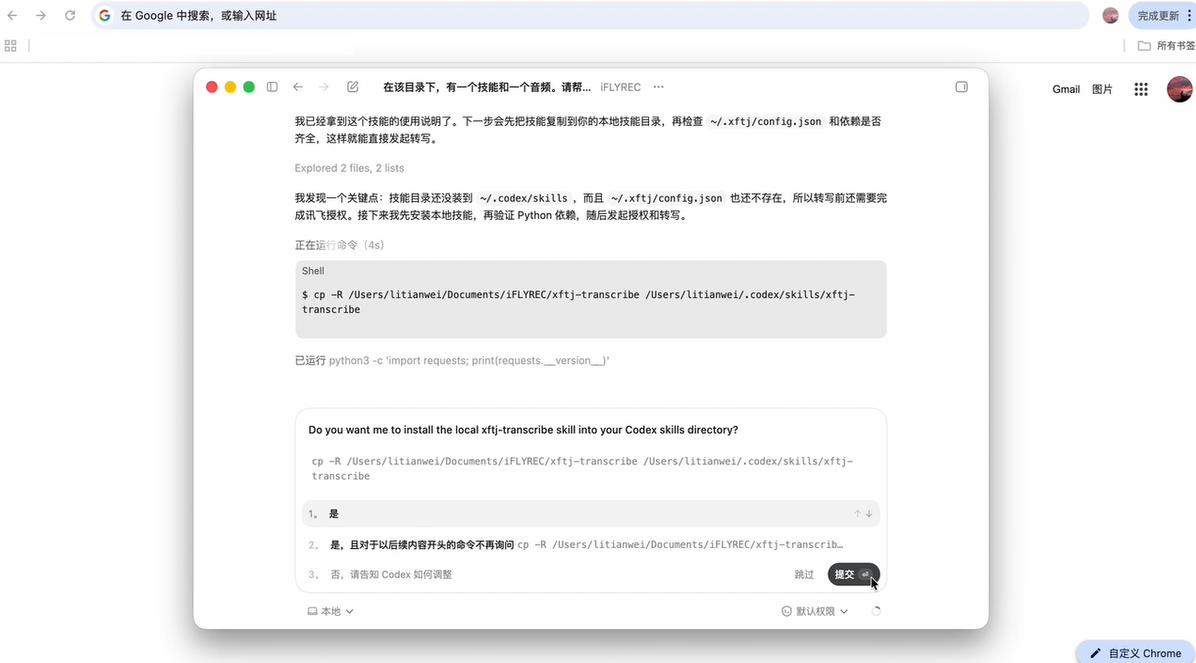Viewport: 1196px width, 663px height.
Task: Click the iFLYREC project label
Action: [x=620, y=87]
